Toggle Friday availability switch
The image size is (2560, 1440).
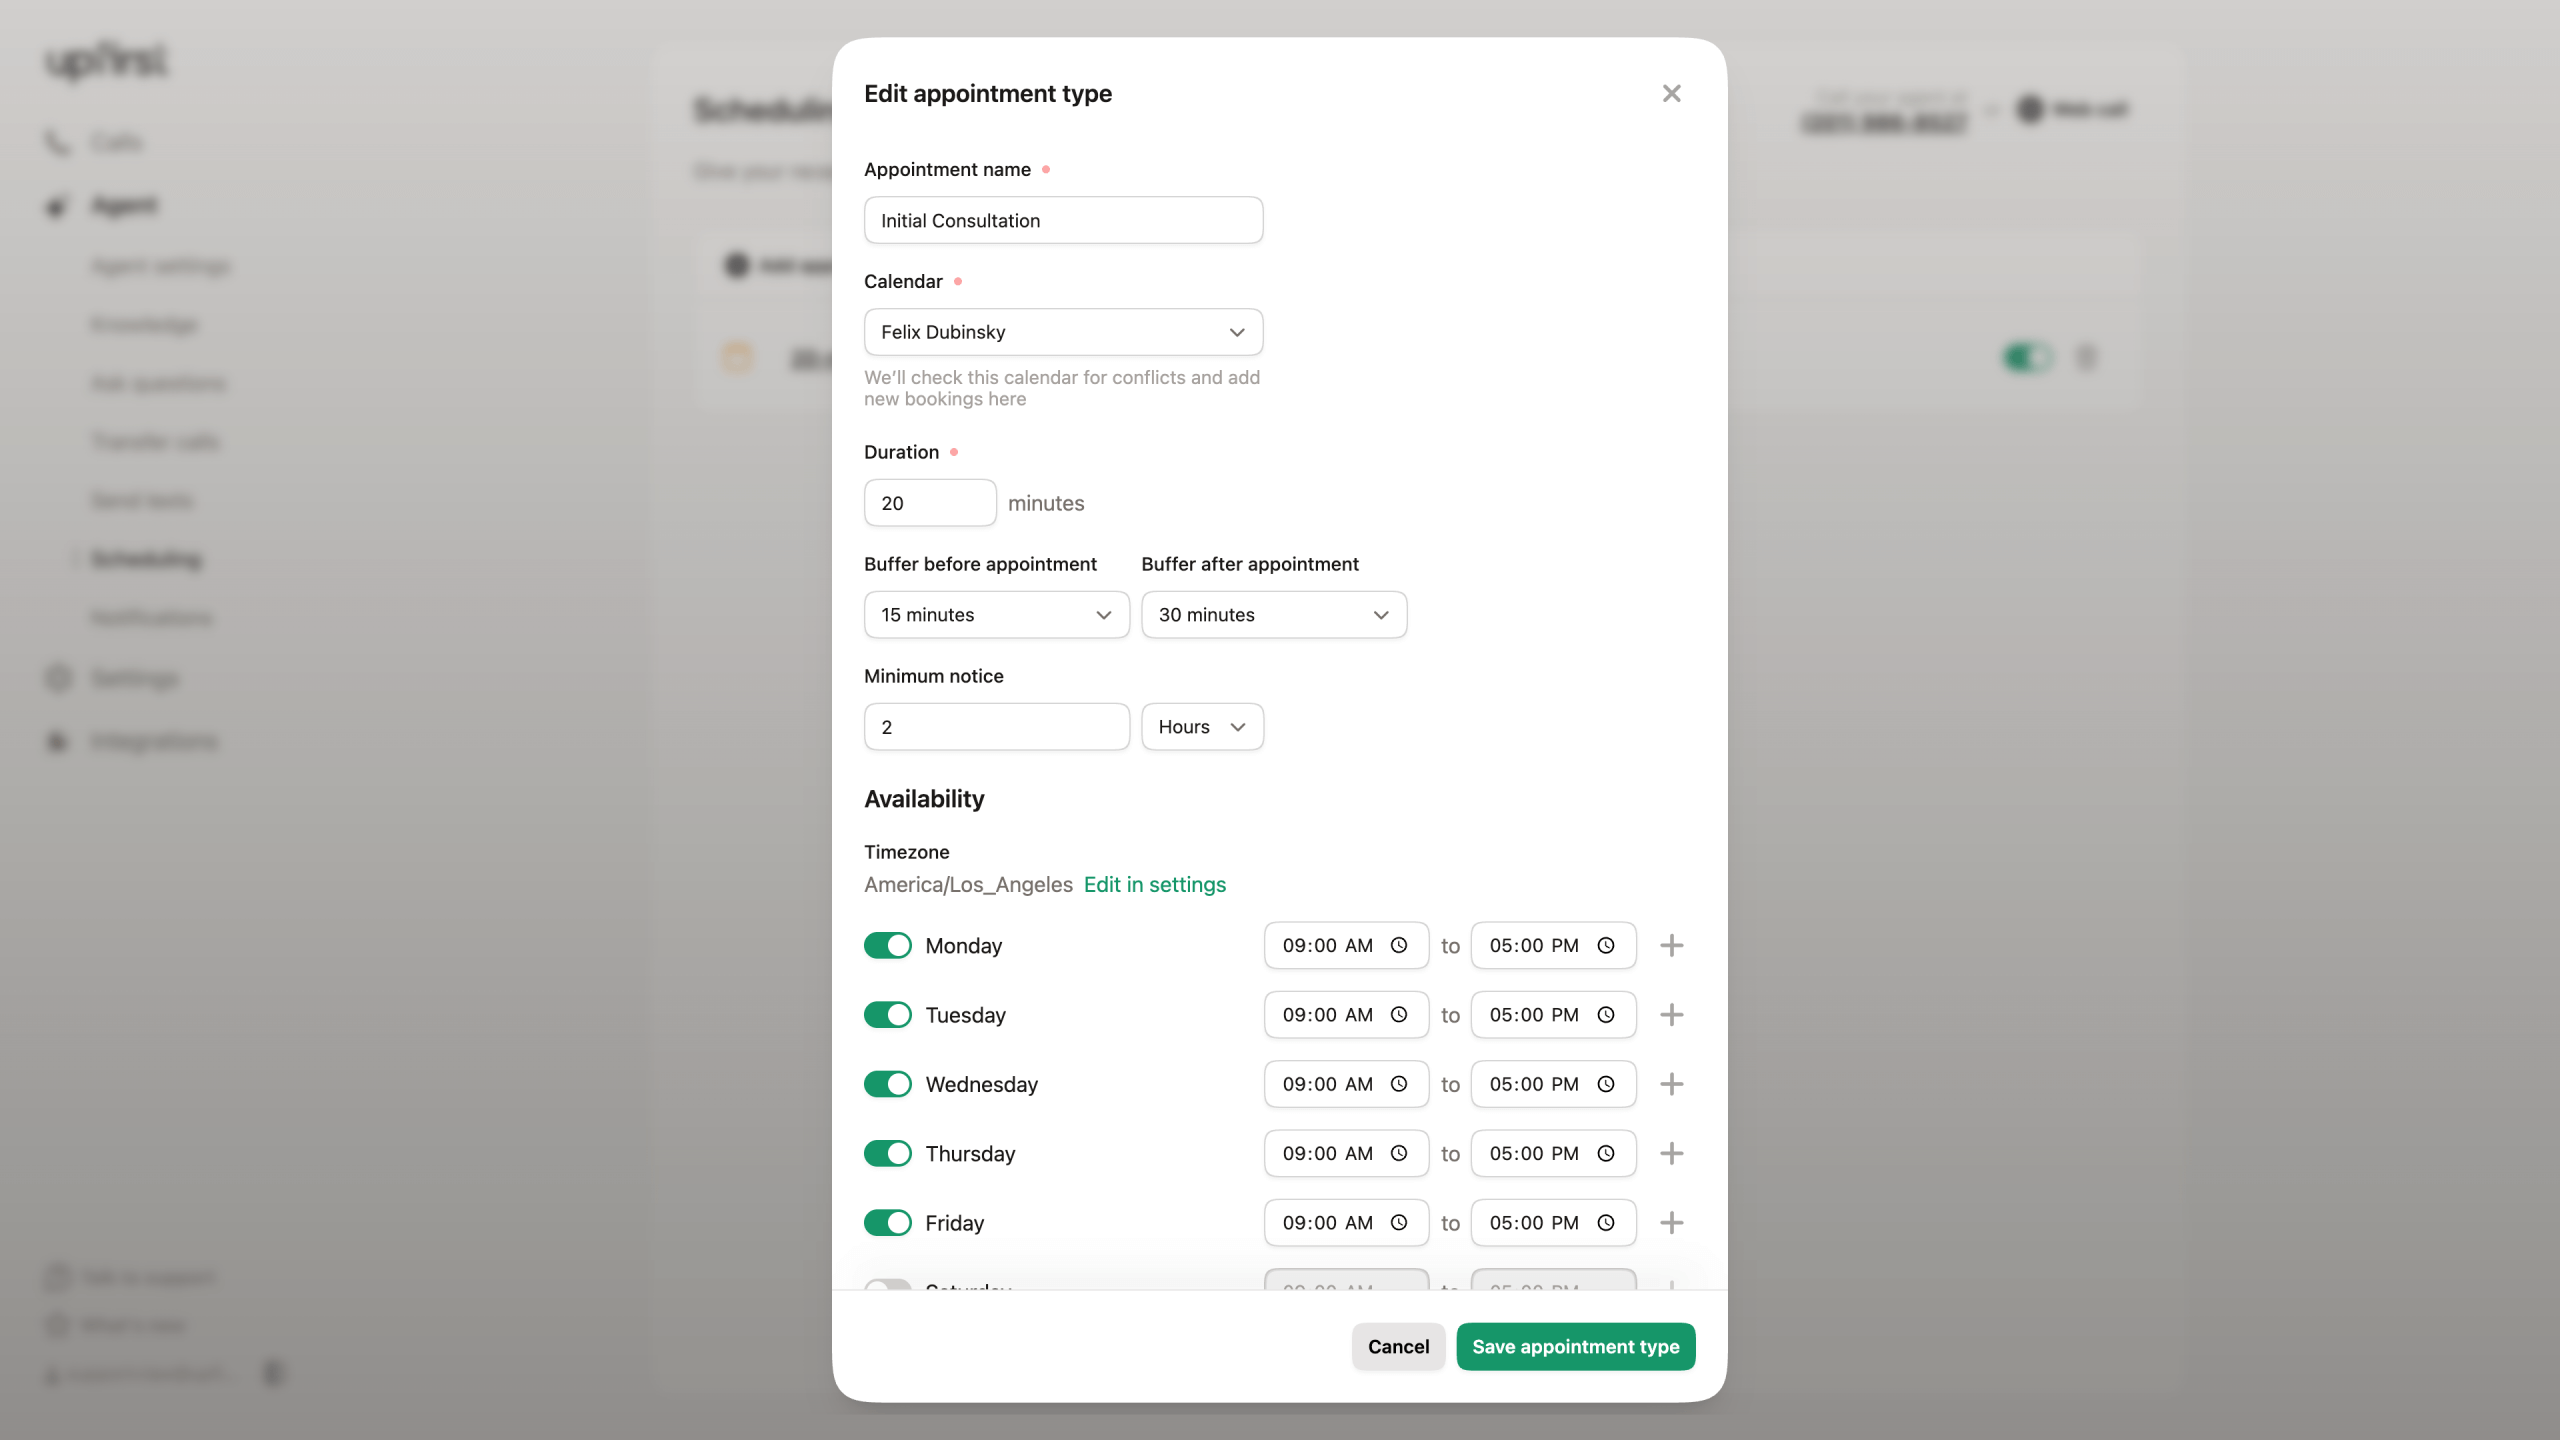click(887, 1222)
